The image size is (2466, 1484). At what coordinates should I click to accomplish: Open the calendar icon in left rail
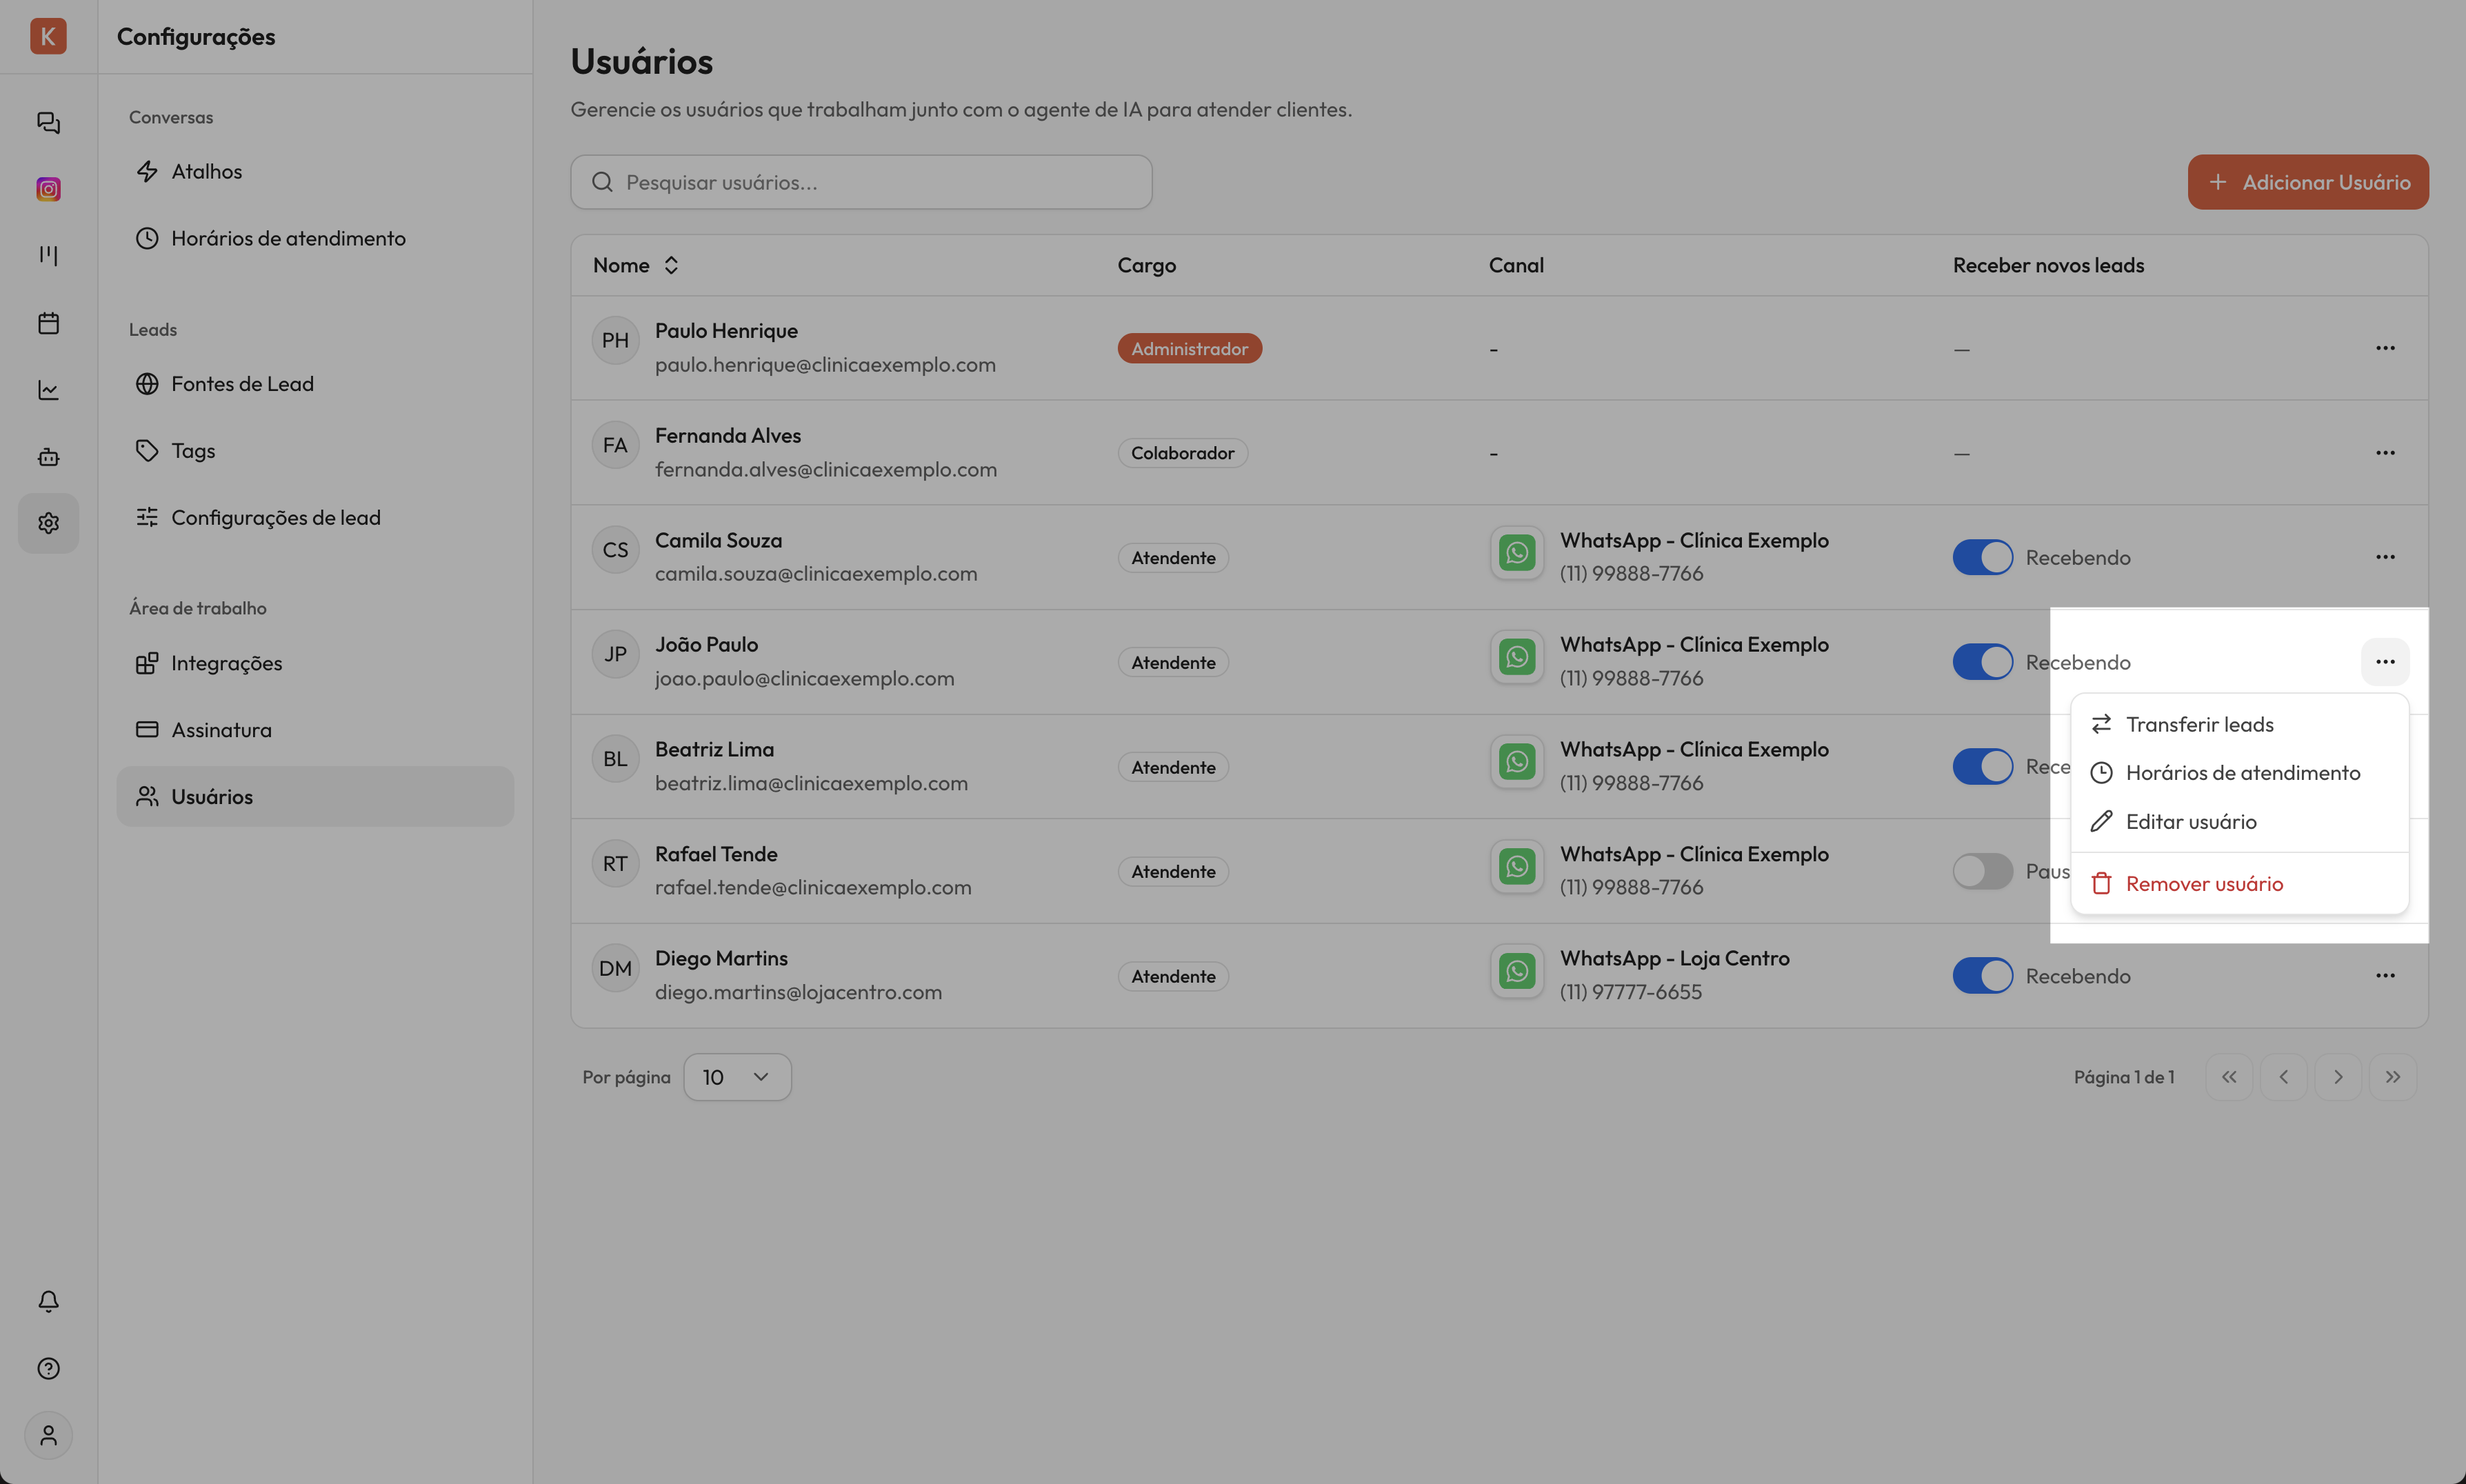[x=48, y=323]
